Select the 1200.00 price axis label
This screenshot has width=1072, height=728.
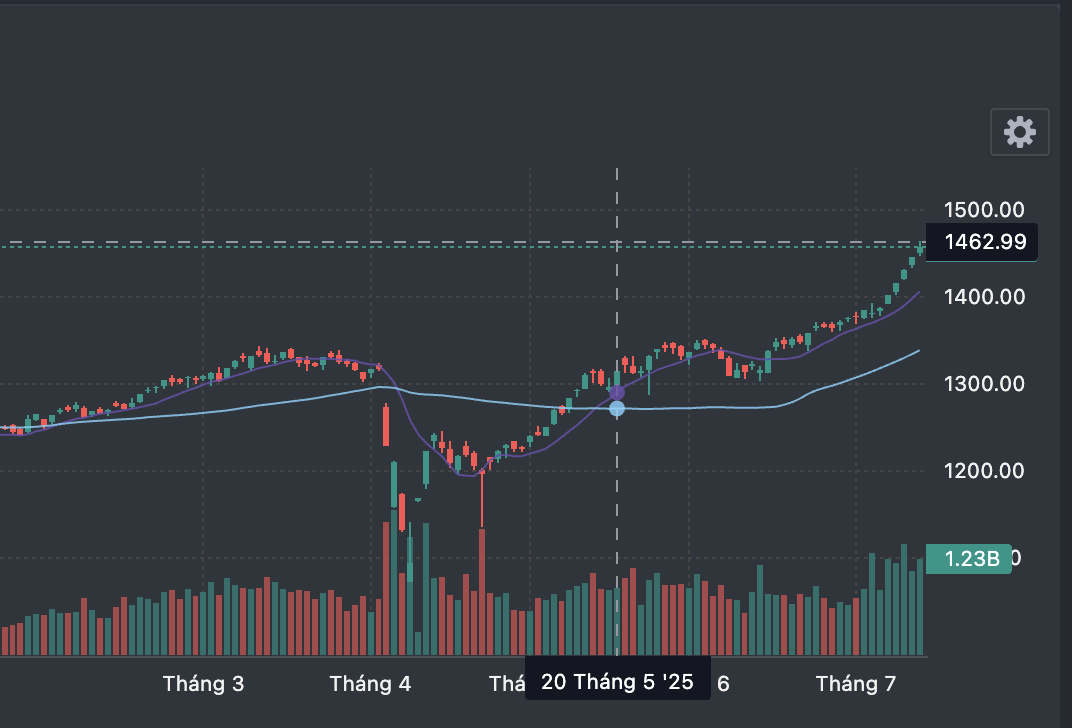click(985, 471)
